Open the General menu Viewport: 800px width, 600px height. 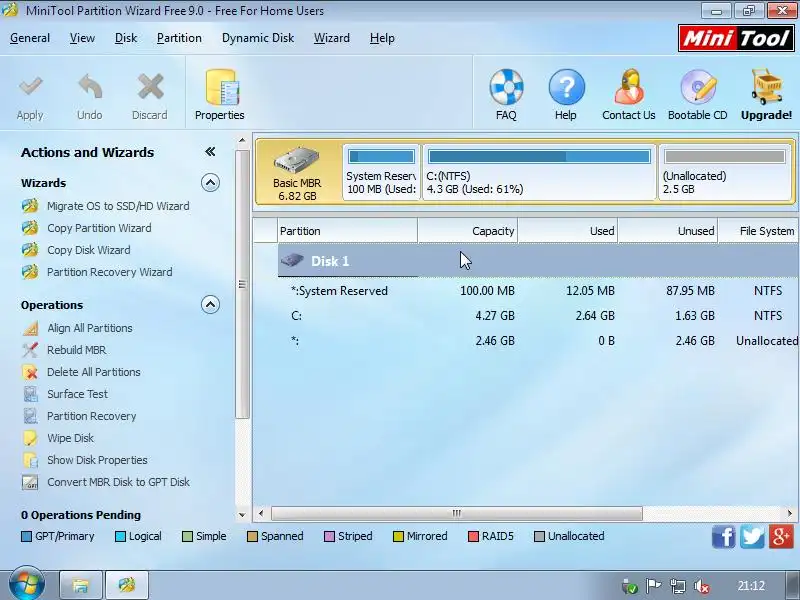[30, 38]
